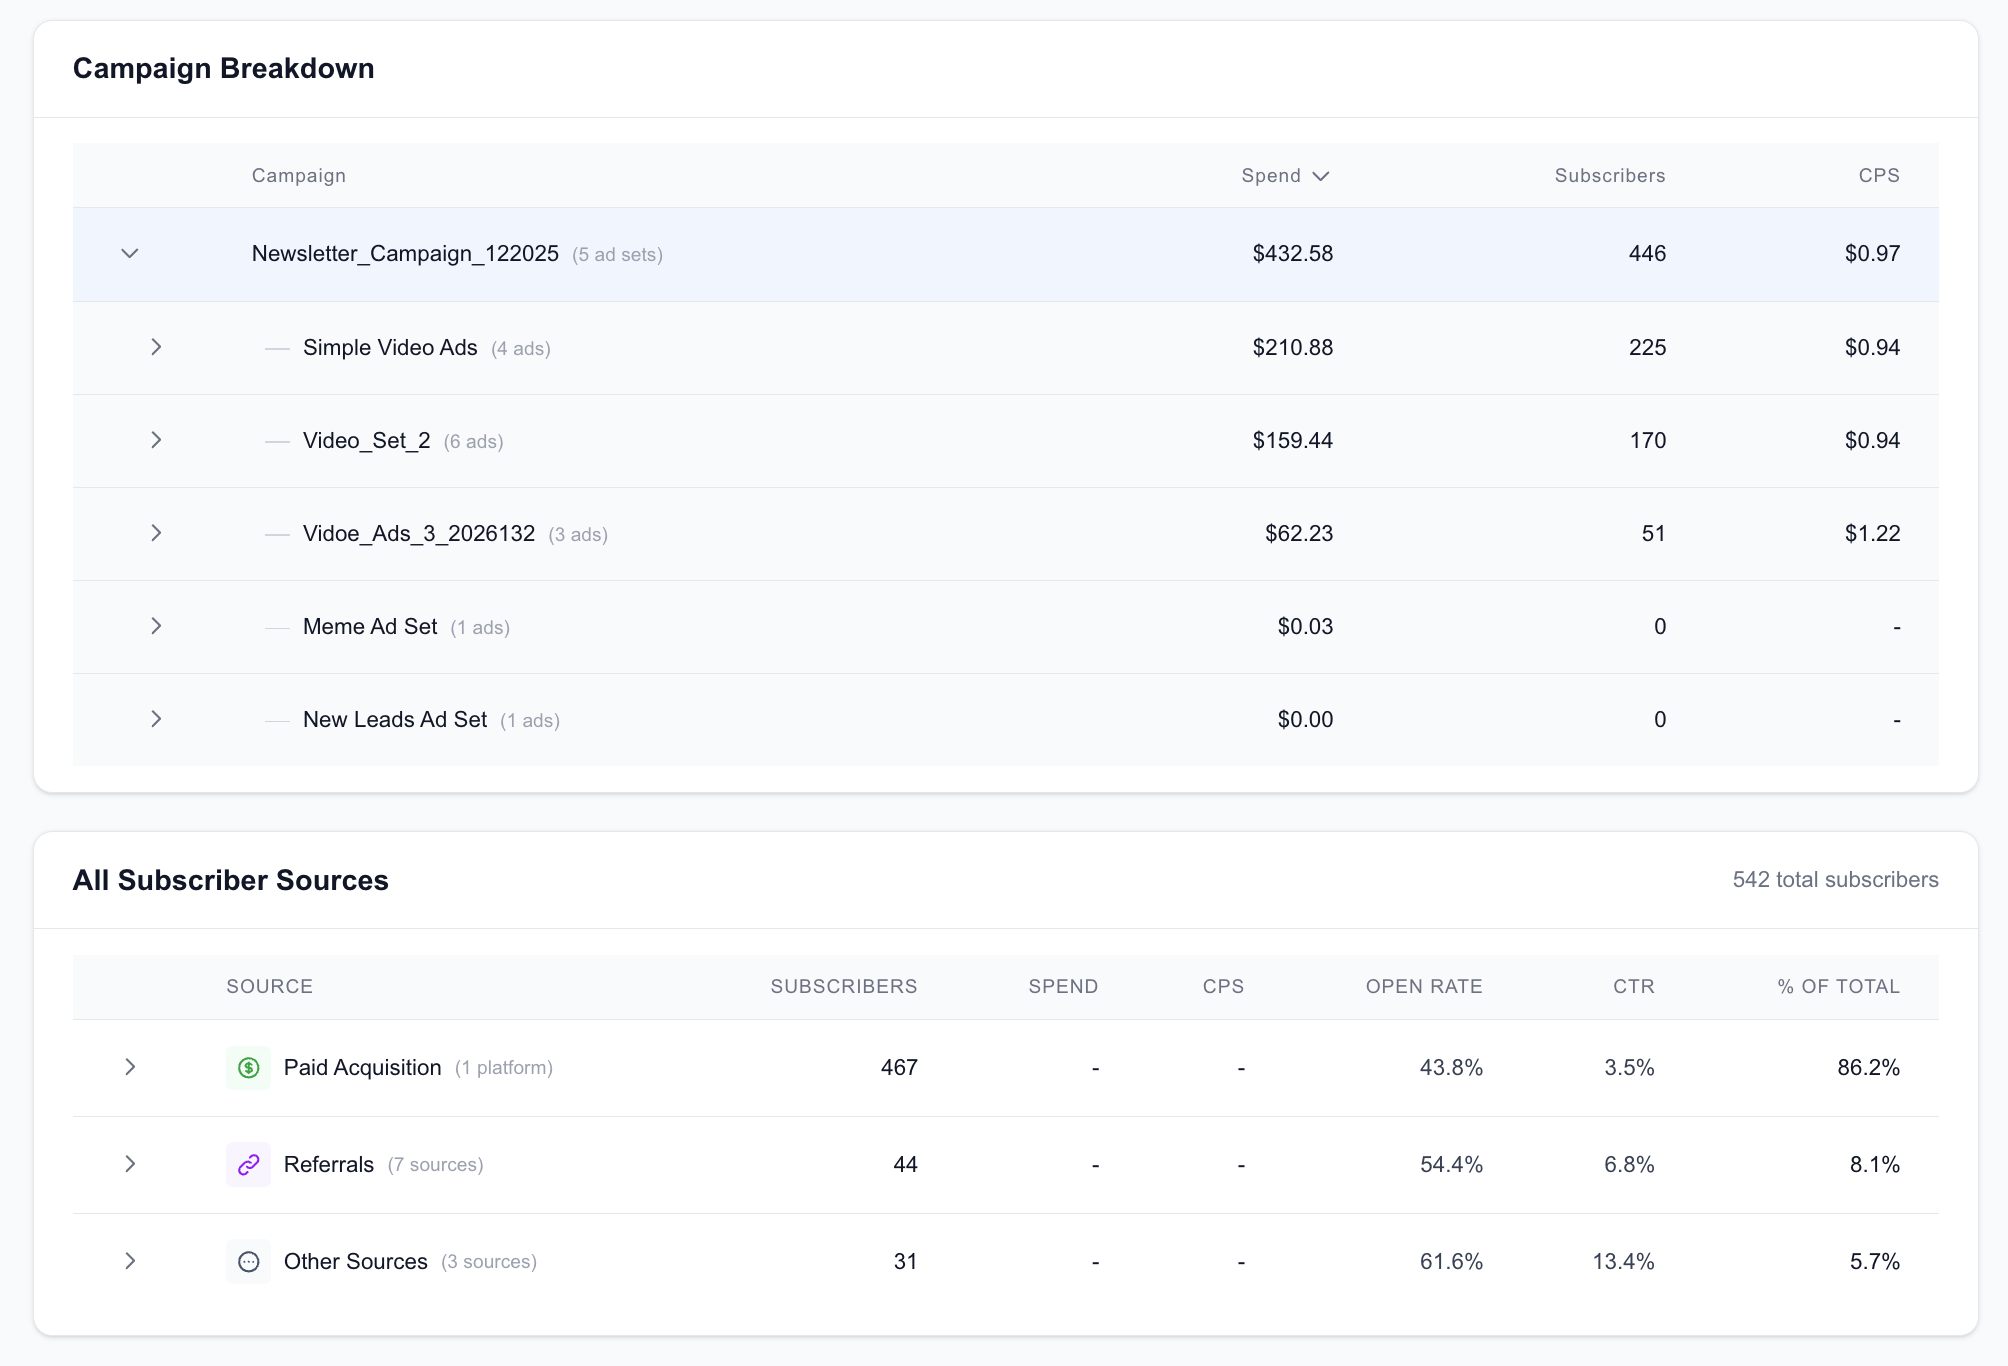Click the purple link icon beside Referrals
Image resolution: width=2008 pixels, height=1366 pixels.
coord(248,1164)
